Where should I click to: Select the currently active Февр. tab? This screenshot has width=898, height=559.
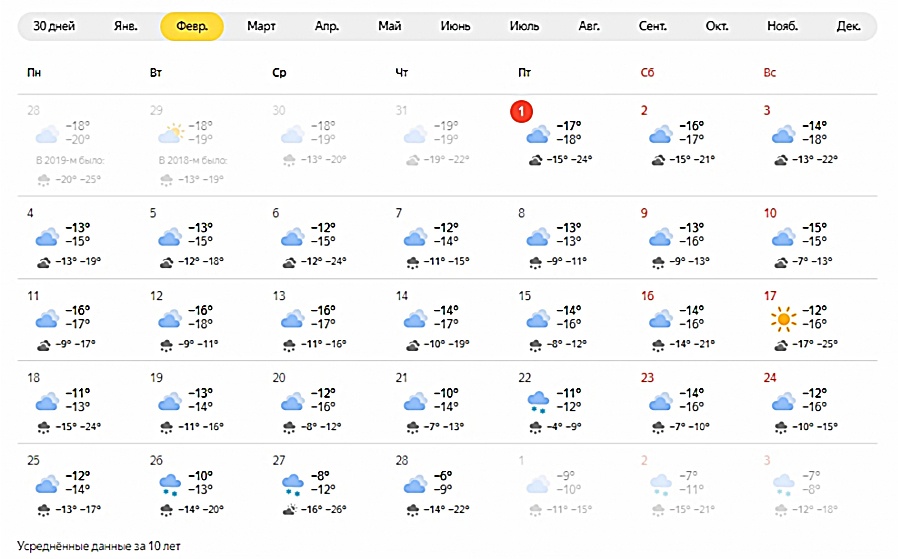(x=191, y=26)
